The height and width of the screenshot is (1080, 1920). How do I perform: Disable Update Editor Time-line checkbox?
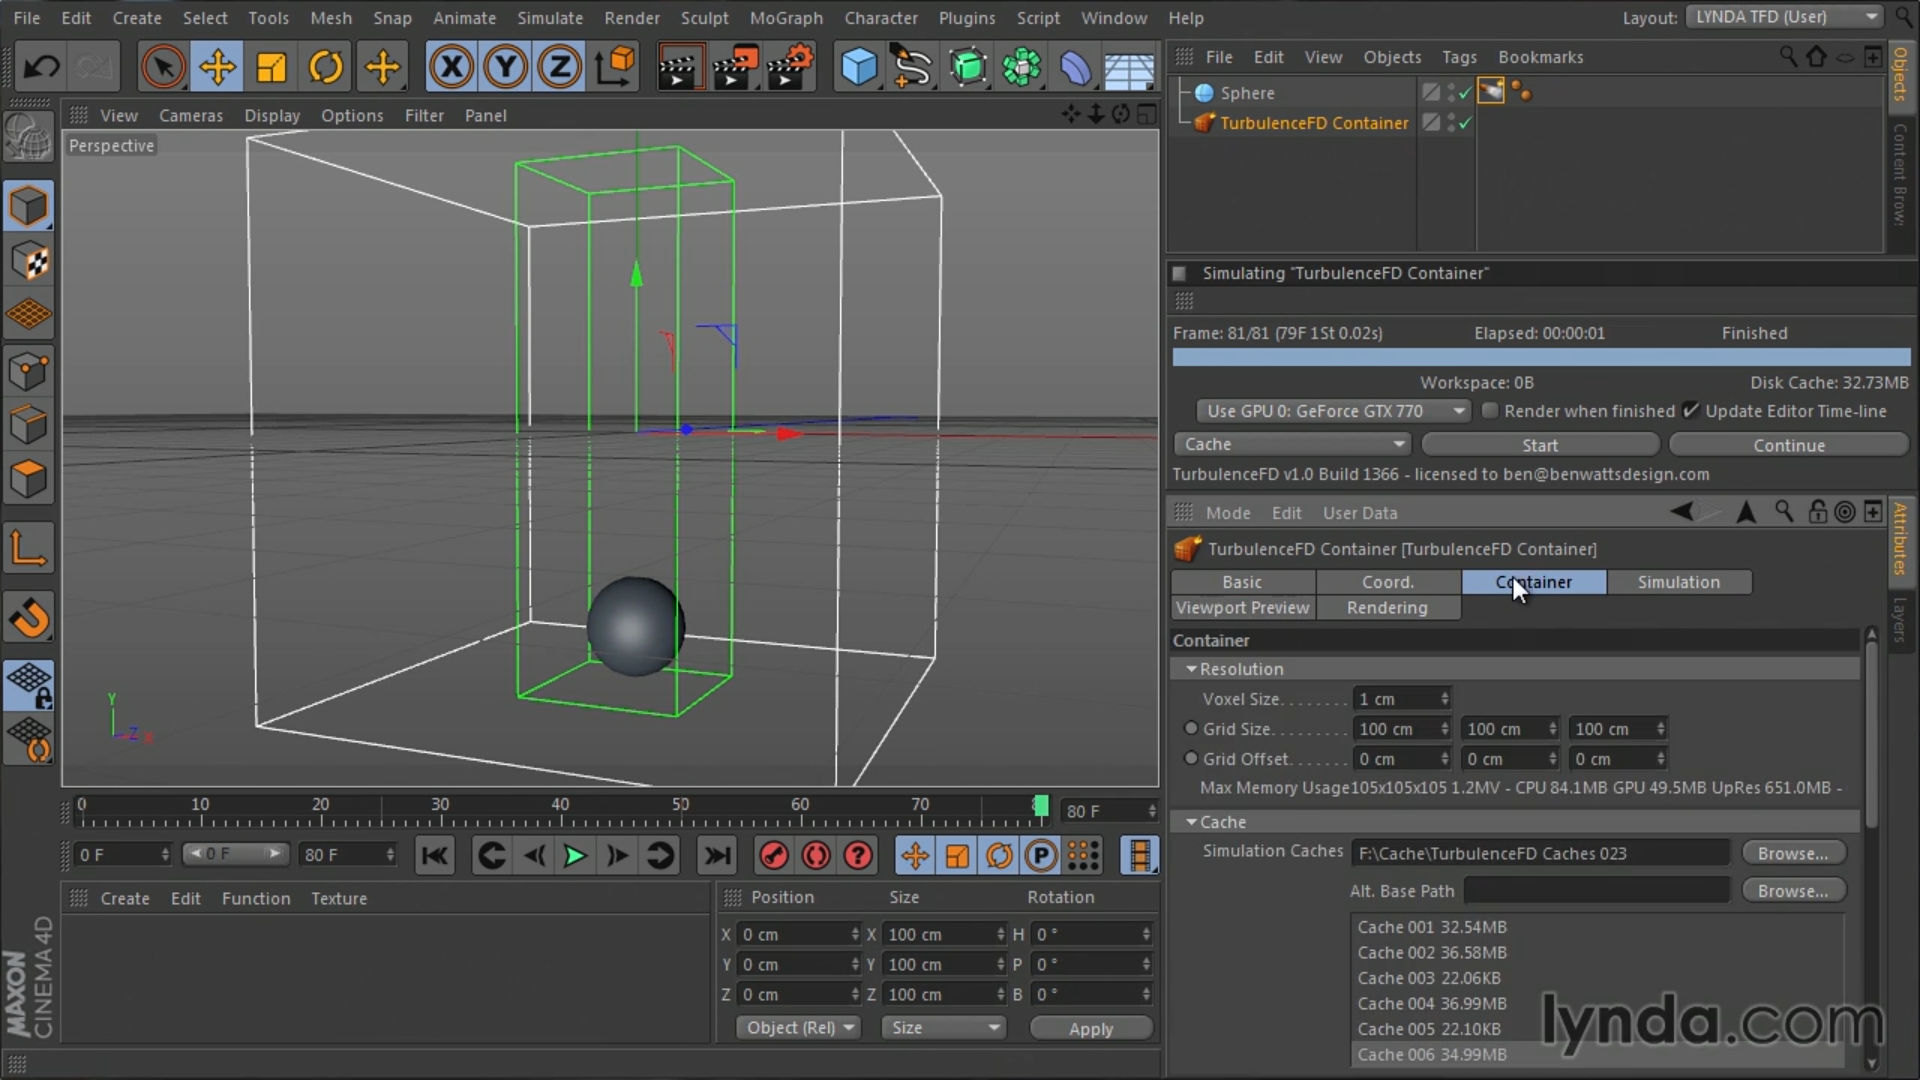[1691, 411]
